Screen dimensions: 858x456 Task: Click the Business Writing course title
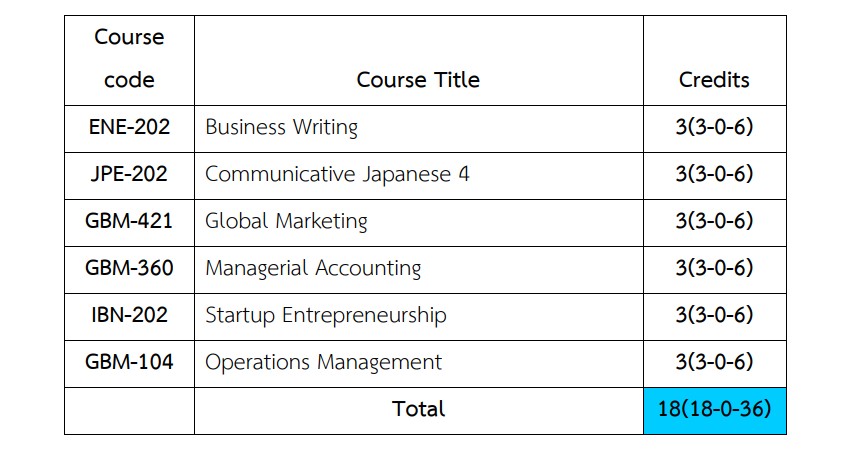tap(281, 127)
